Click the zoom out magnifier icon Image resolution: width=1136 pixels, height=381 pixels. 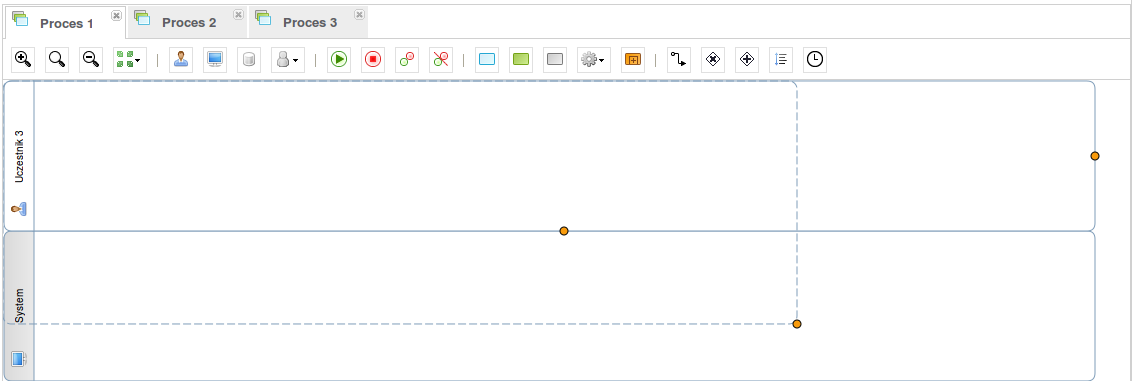coord(91,59)
